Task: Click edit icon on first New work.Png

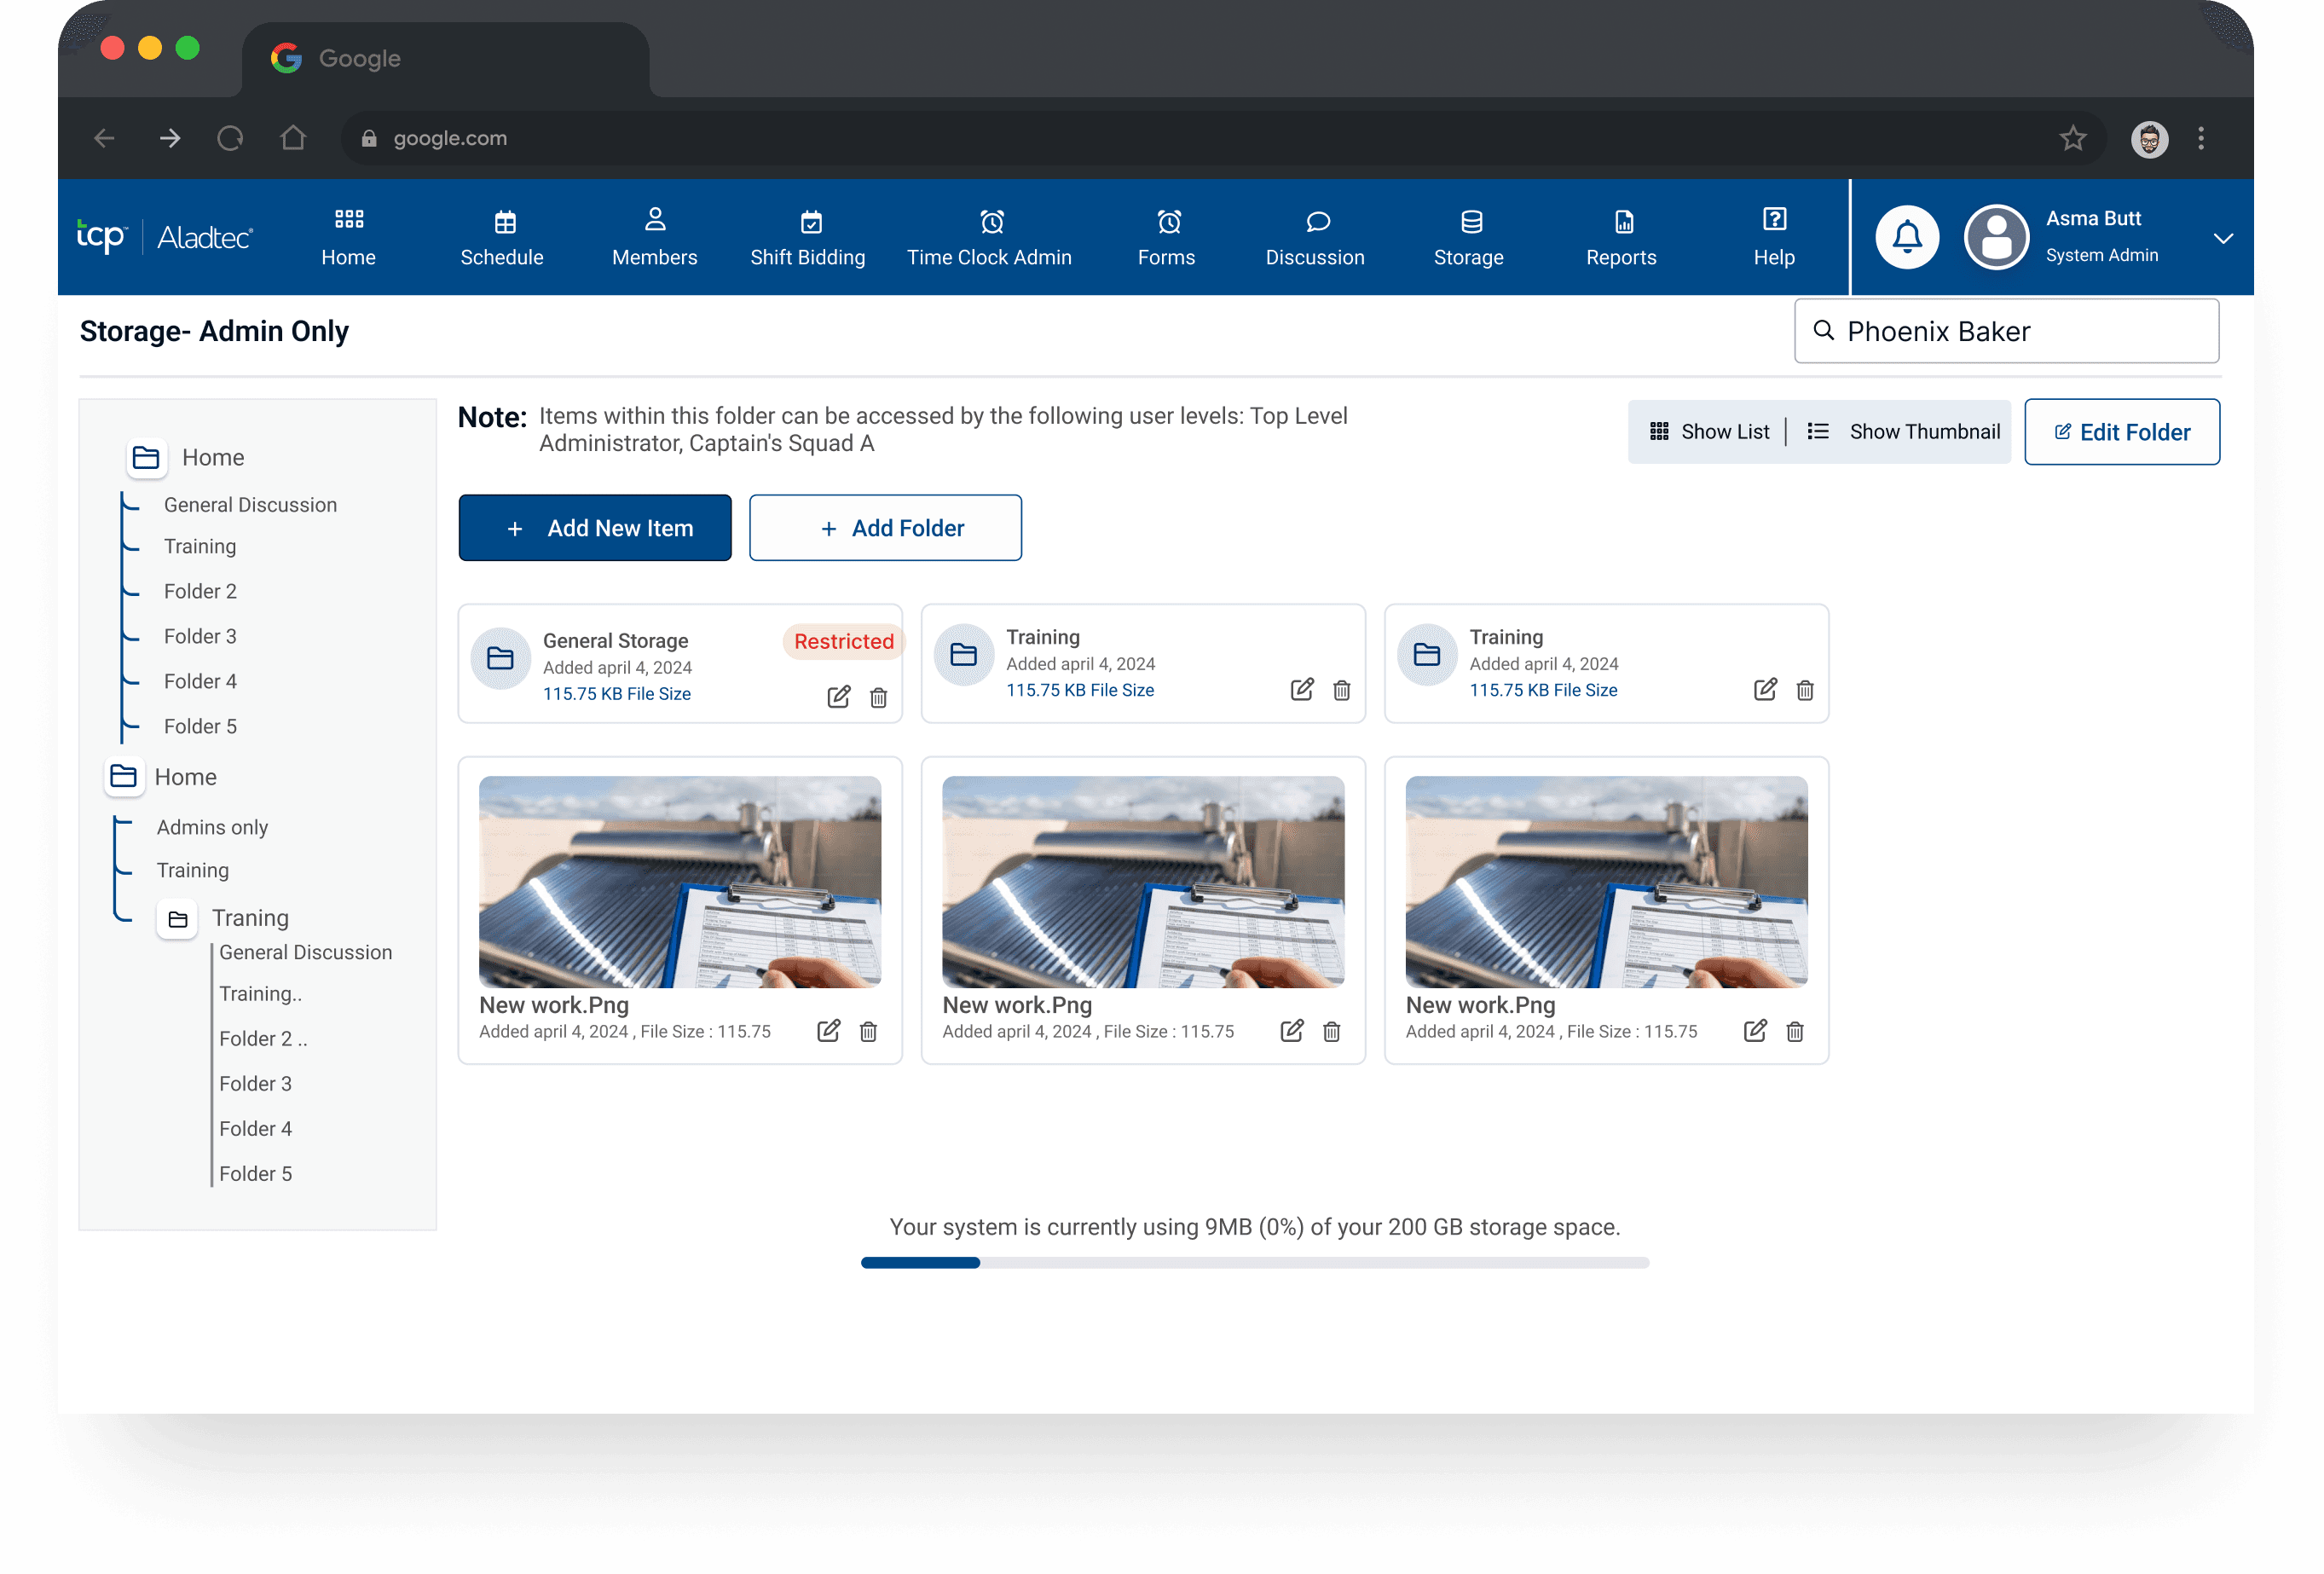Action: 828,1031
